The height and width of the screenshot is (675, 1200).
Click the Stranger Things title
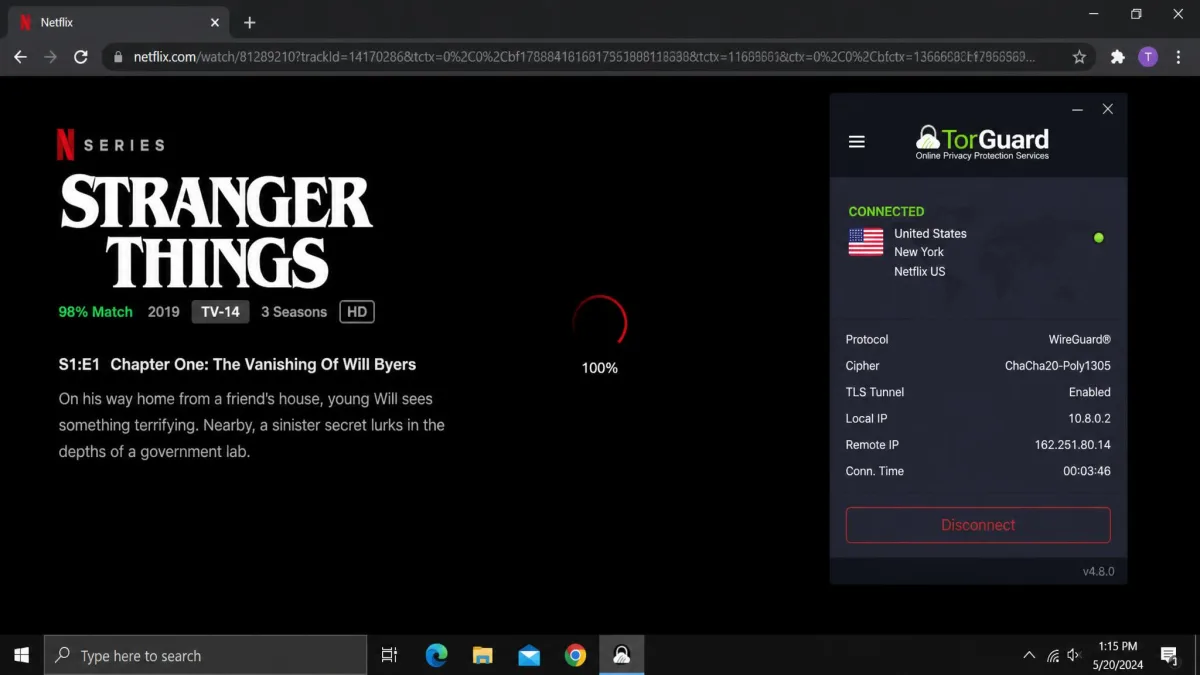pos(216,231)
